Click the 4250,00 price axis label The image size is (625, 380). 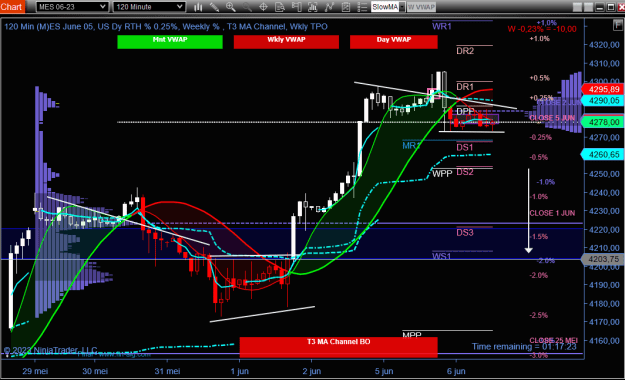tap(604, 174)
